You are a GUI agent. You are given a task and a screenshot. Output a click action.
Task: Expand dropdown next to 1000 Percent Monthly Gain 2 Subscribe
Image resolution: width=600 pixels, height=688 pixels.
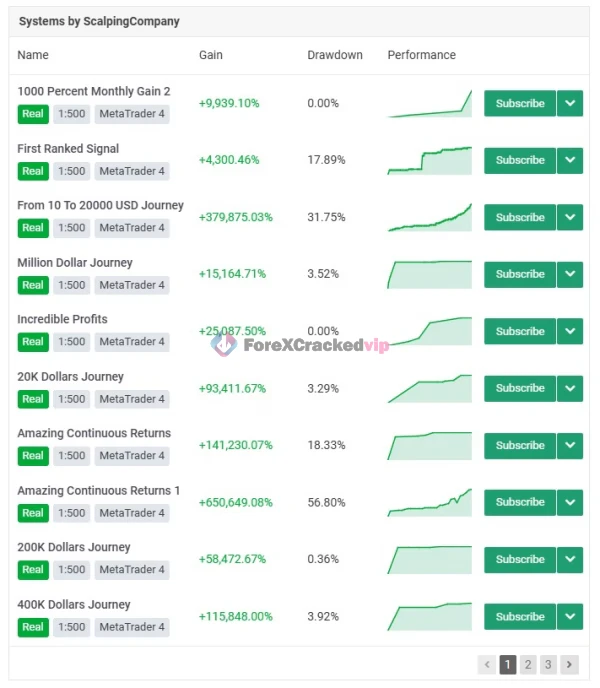tap(570, 103)
